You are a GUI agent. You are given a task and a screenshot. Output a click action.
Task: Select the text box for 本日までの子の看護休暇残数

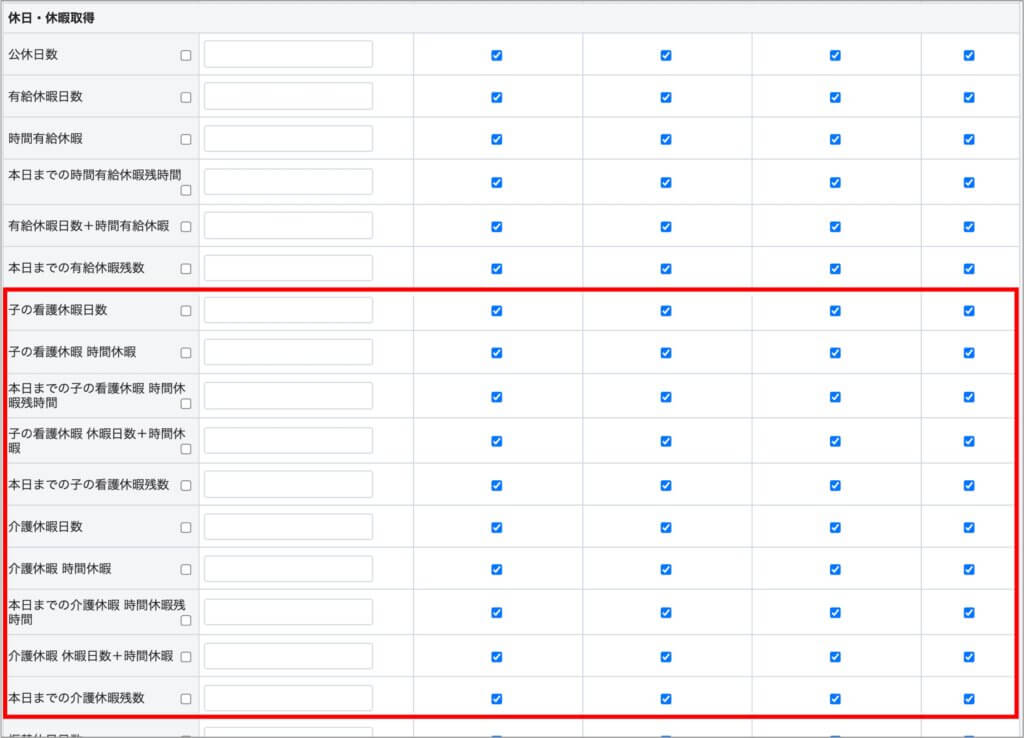(x=288, y=484)
